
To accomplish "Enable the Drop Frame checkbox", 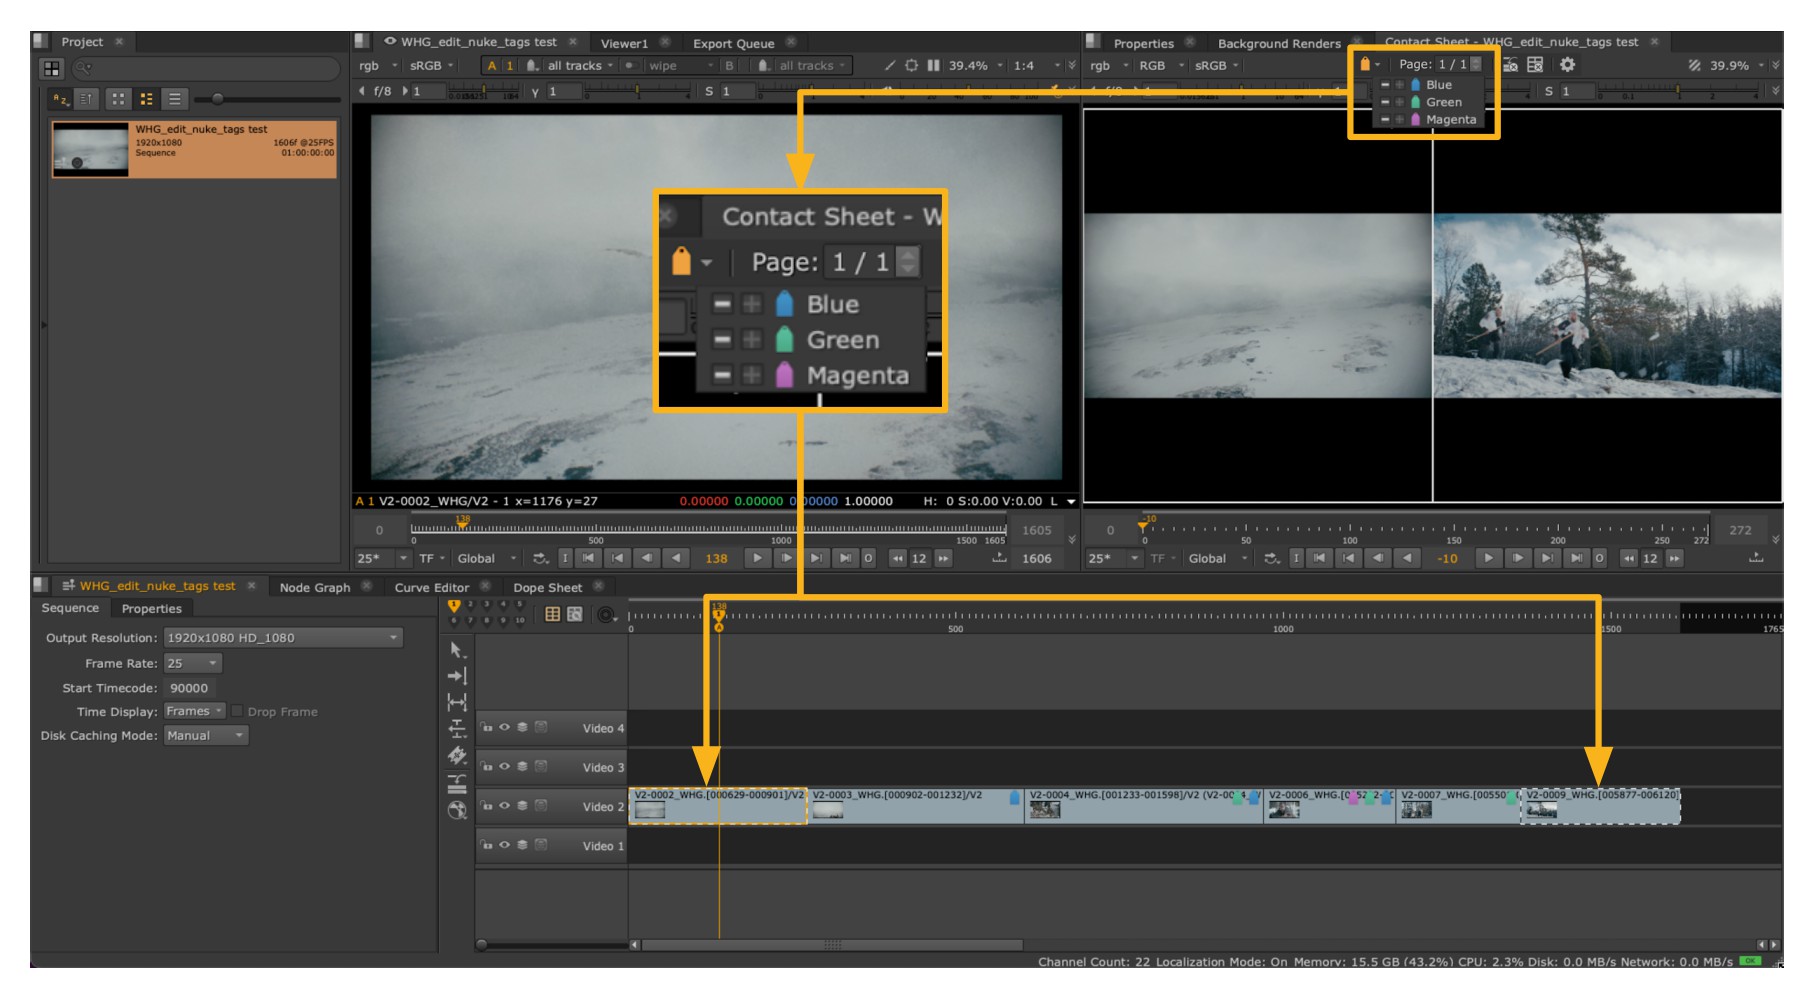I will click(x=238, y=712).
